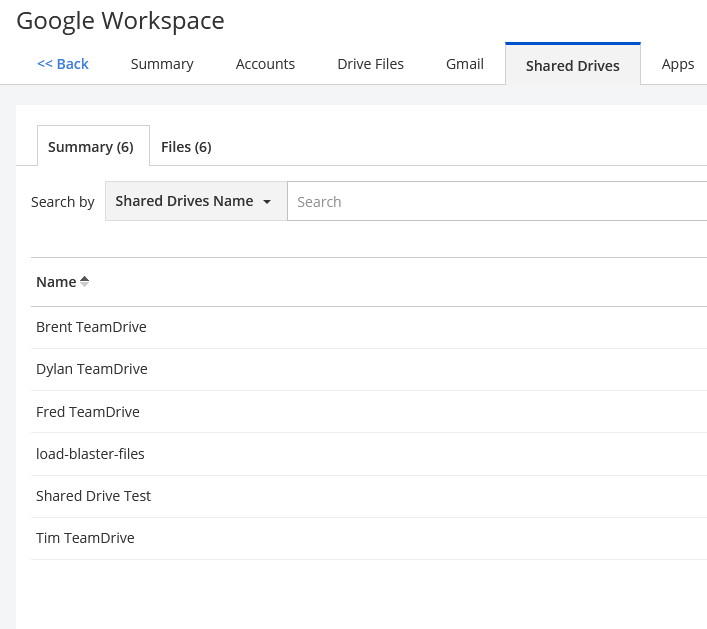Open the Apps tab

(x=678, y=64)
